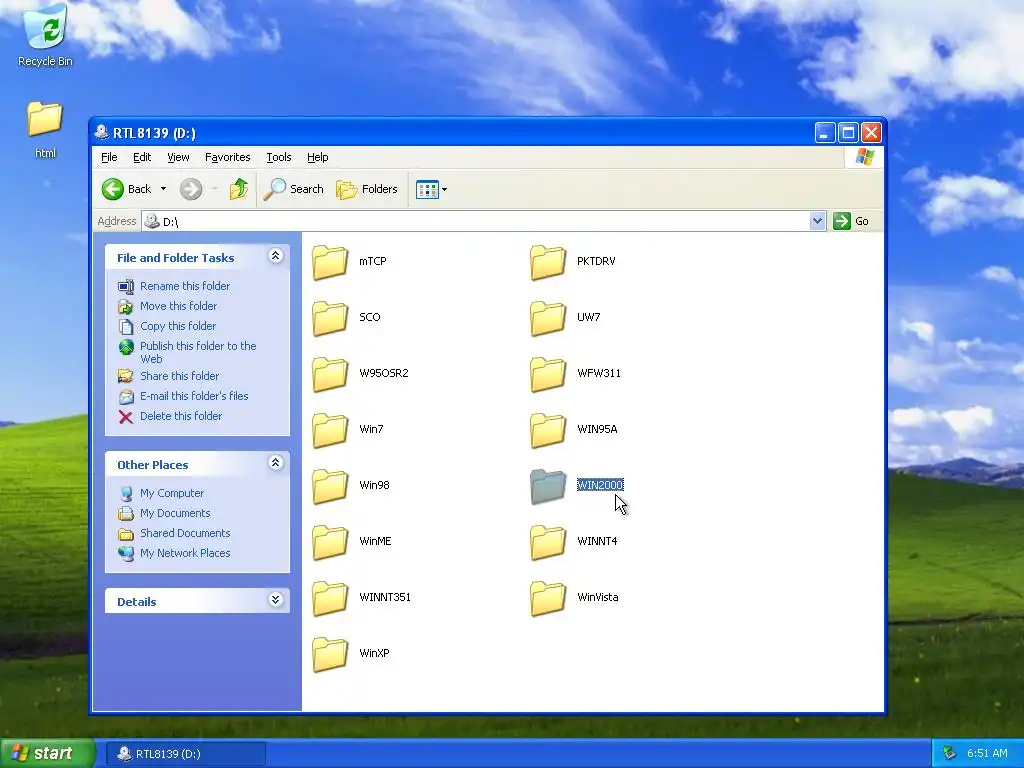1024x768 pixels.
Task: Select the Win98 folder icon
Action: click(x=330, y=487)
